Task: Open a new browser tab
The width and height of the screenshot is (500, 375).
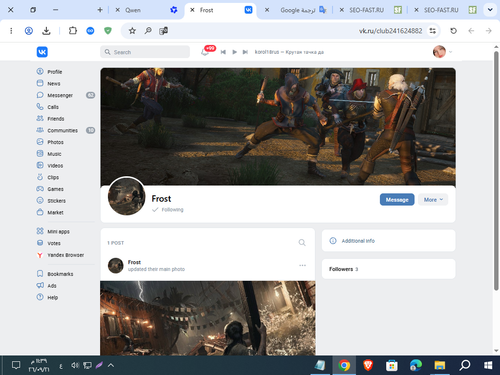Action: (100, 10)
